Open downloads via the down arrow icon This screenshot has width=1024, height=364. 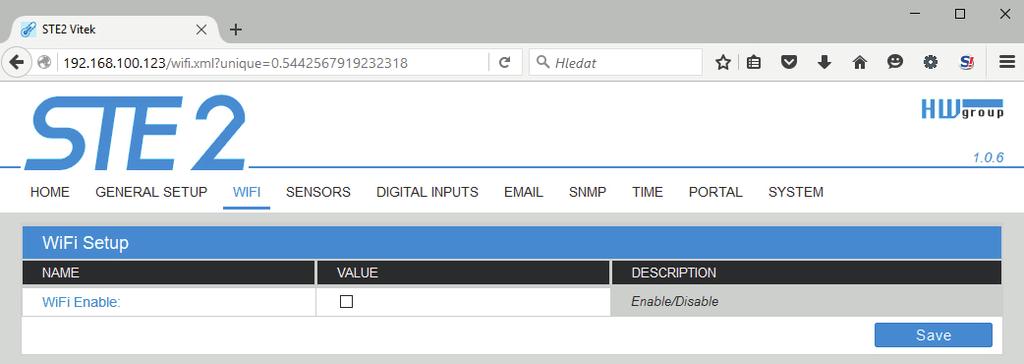point(824,63)
